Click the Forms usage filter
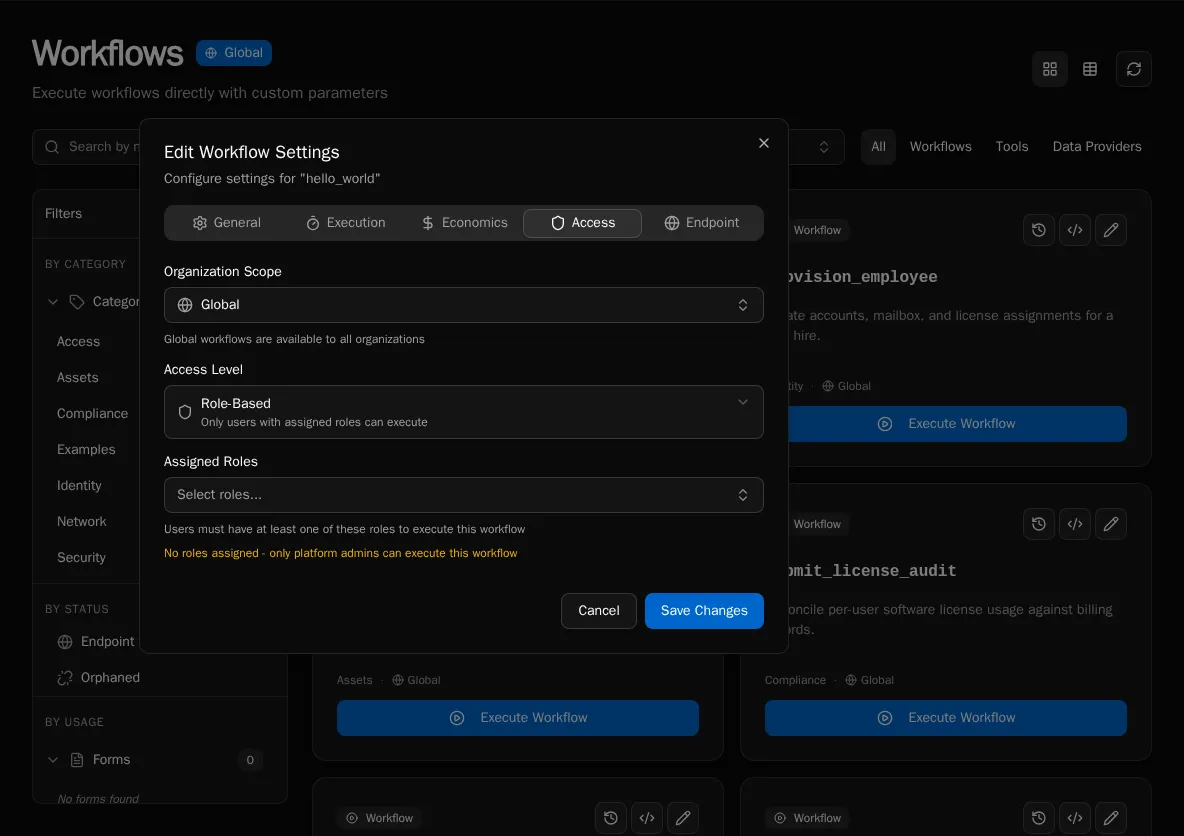Image resolution: width=1184 pixels, height=836 pixels. (x=111, y=760)
